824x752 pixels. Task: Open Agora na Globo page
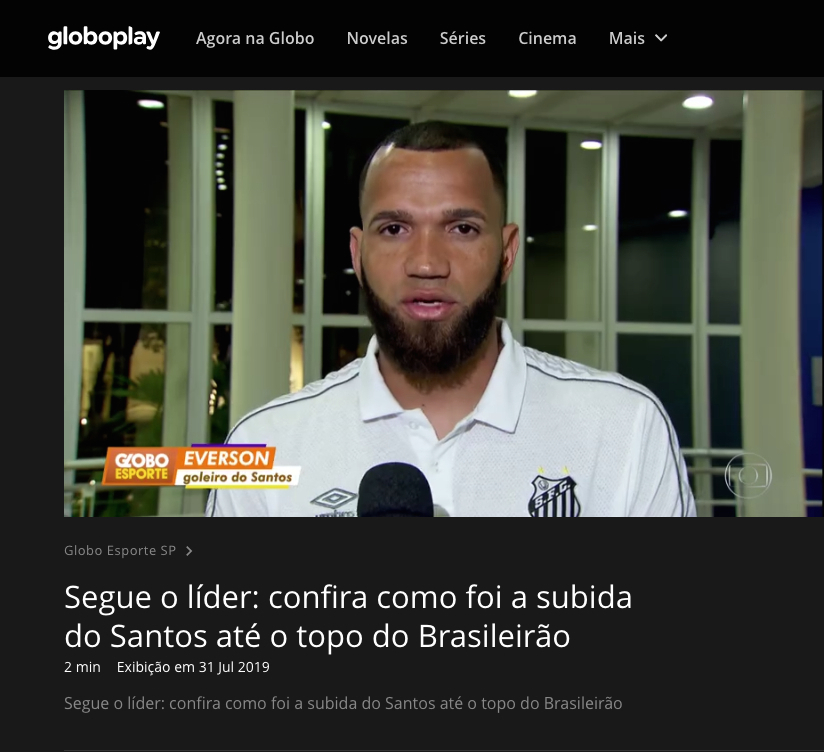[255, 38]
